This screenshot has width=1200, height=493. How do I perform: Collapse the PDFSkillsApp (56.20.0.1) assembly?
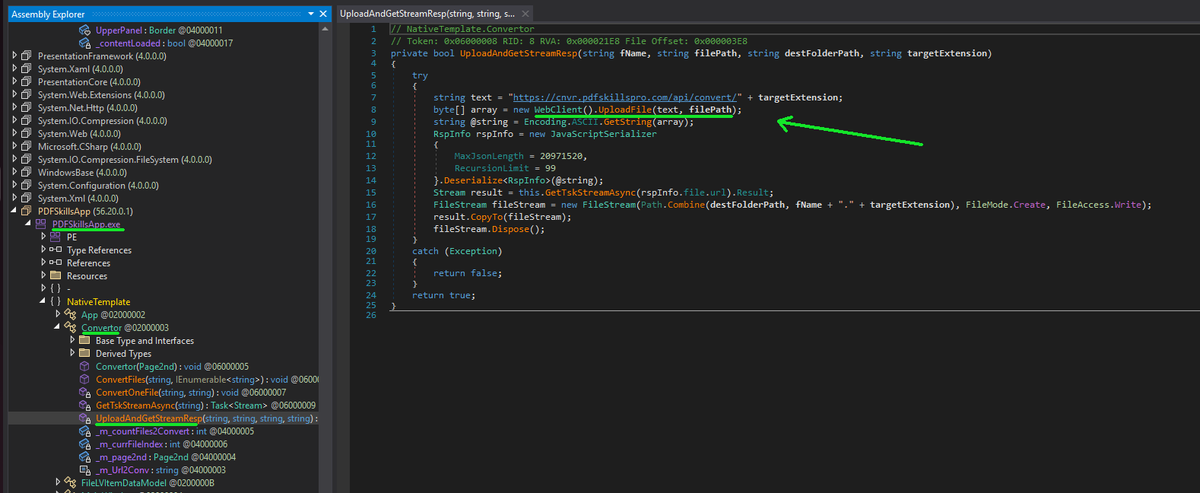click(12, 211)
